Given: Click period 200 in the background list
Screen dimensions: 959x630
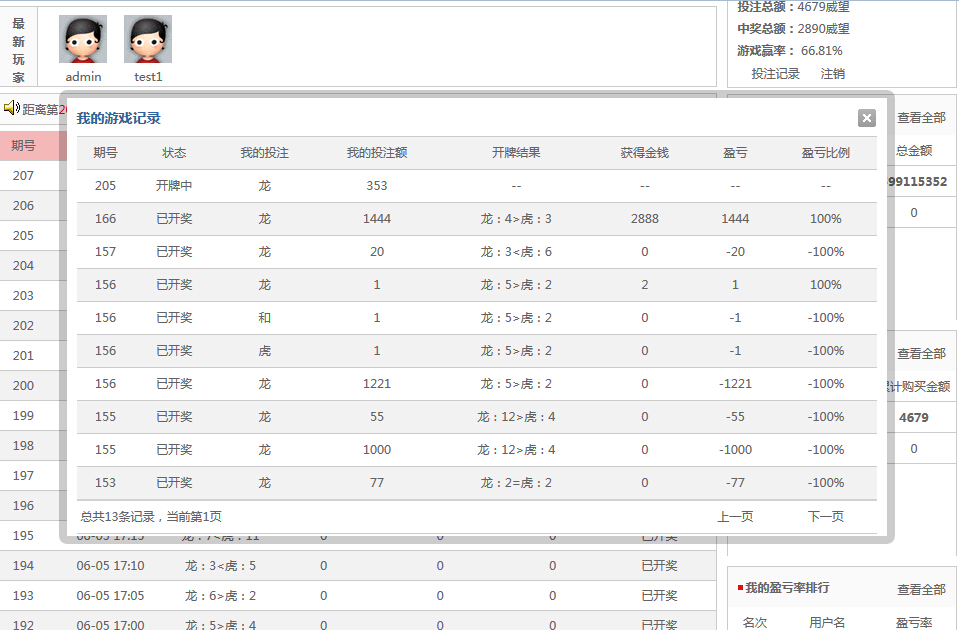Looking at the screenshot, I should coord(23,386).
